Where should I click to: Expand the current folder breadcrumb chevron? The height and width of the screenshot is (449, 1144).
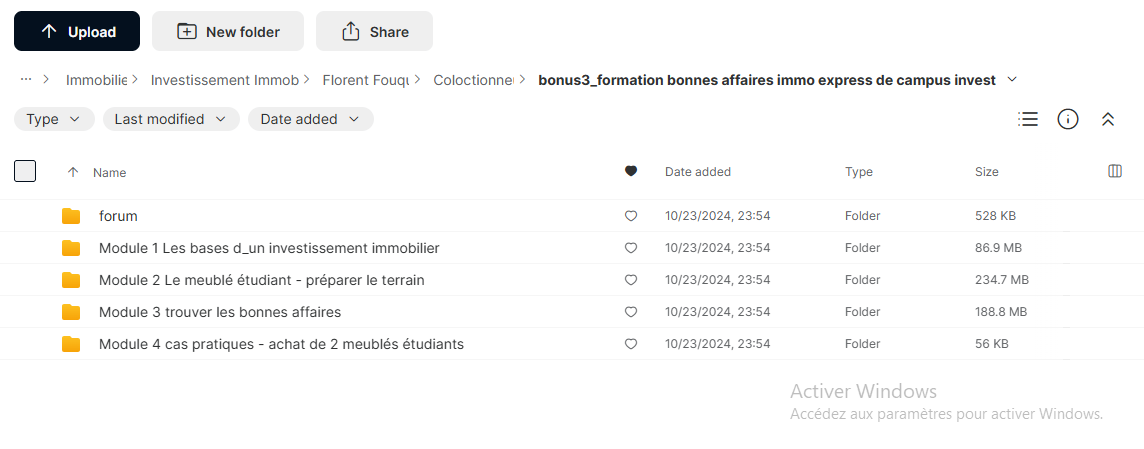pos(1011,80)
